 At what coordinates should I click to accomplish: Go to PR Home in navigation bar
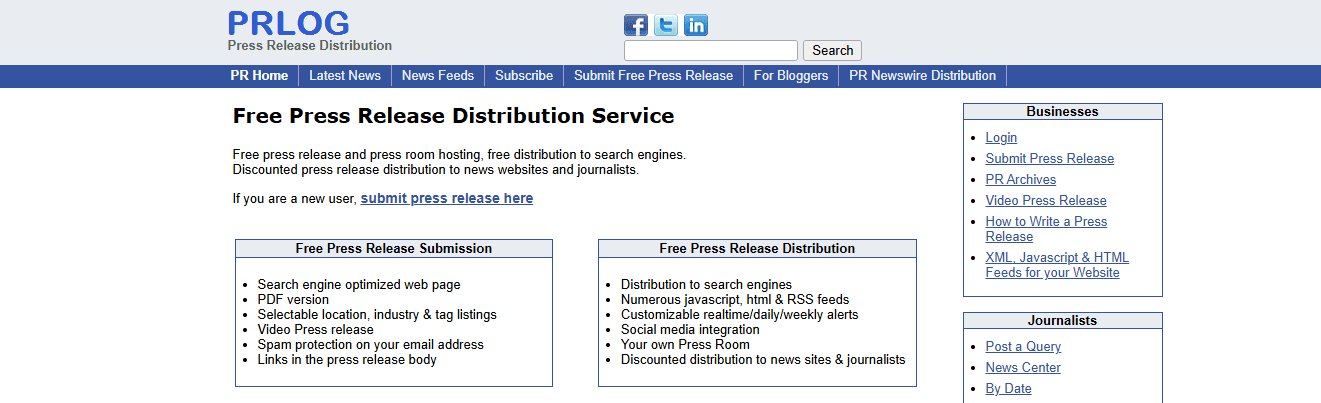click(259, 76)
